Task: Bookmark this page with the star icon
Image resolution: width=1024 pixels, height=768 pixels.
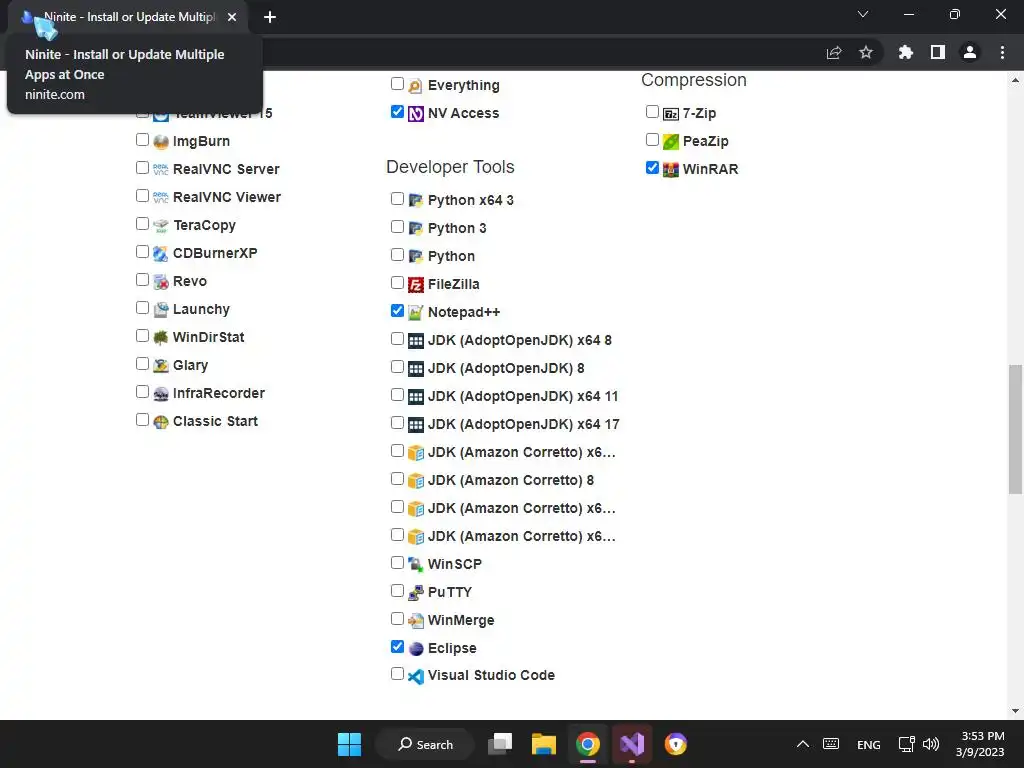Action: 865,52
